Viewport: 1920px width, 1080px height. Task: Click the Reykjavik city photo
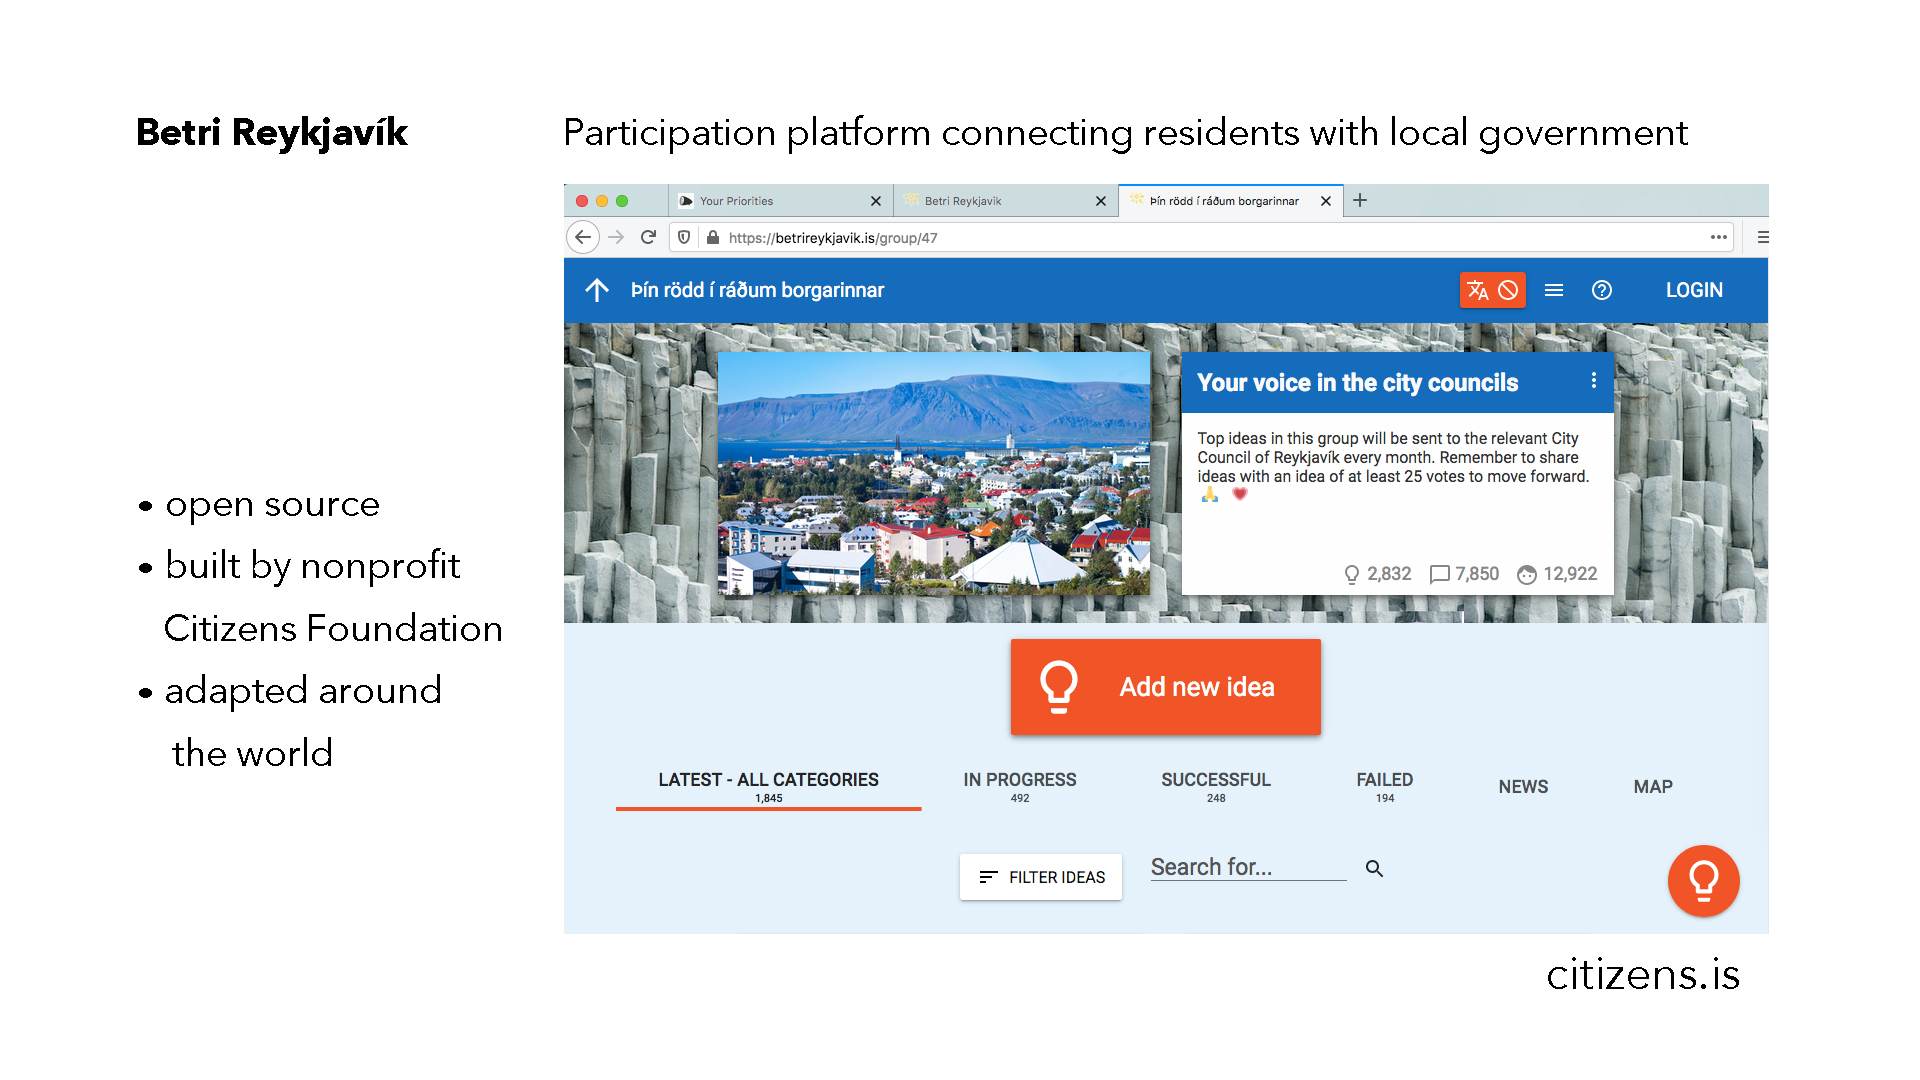934,473
